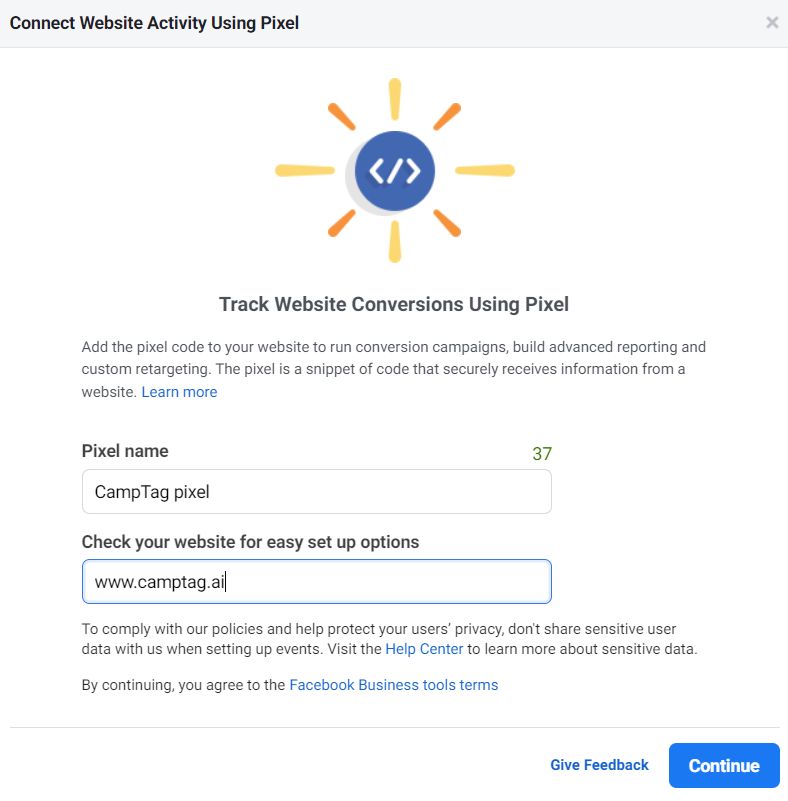Click the website URL input field

(316, 582)
